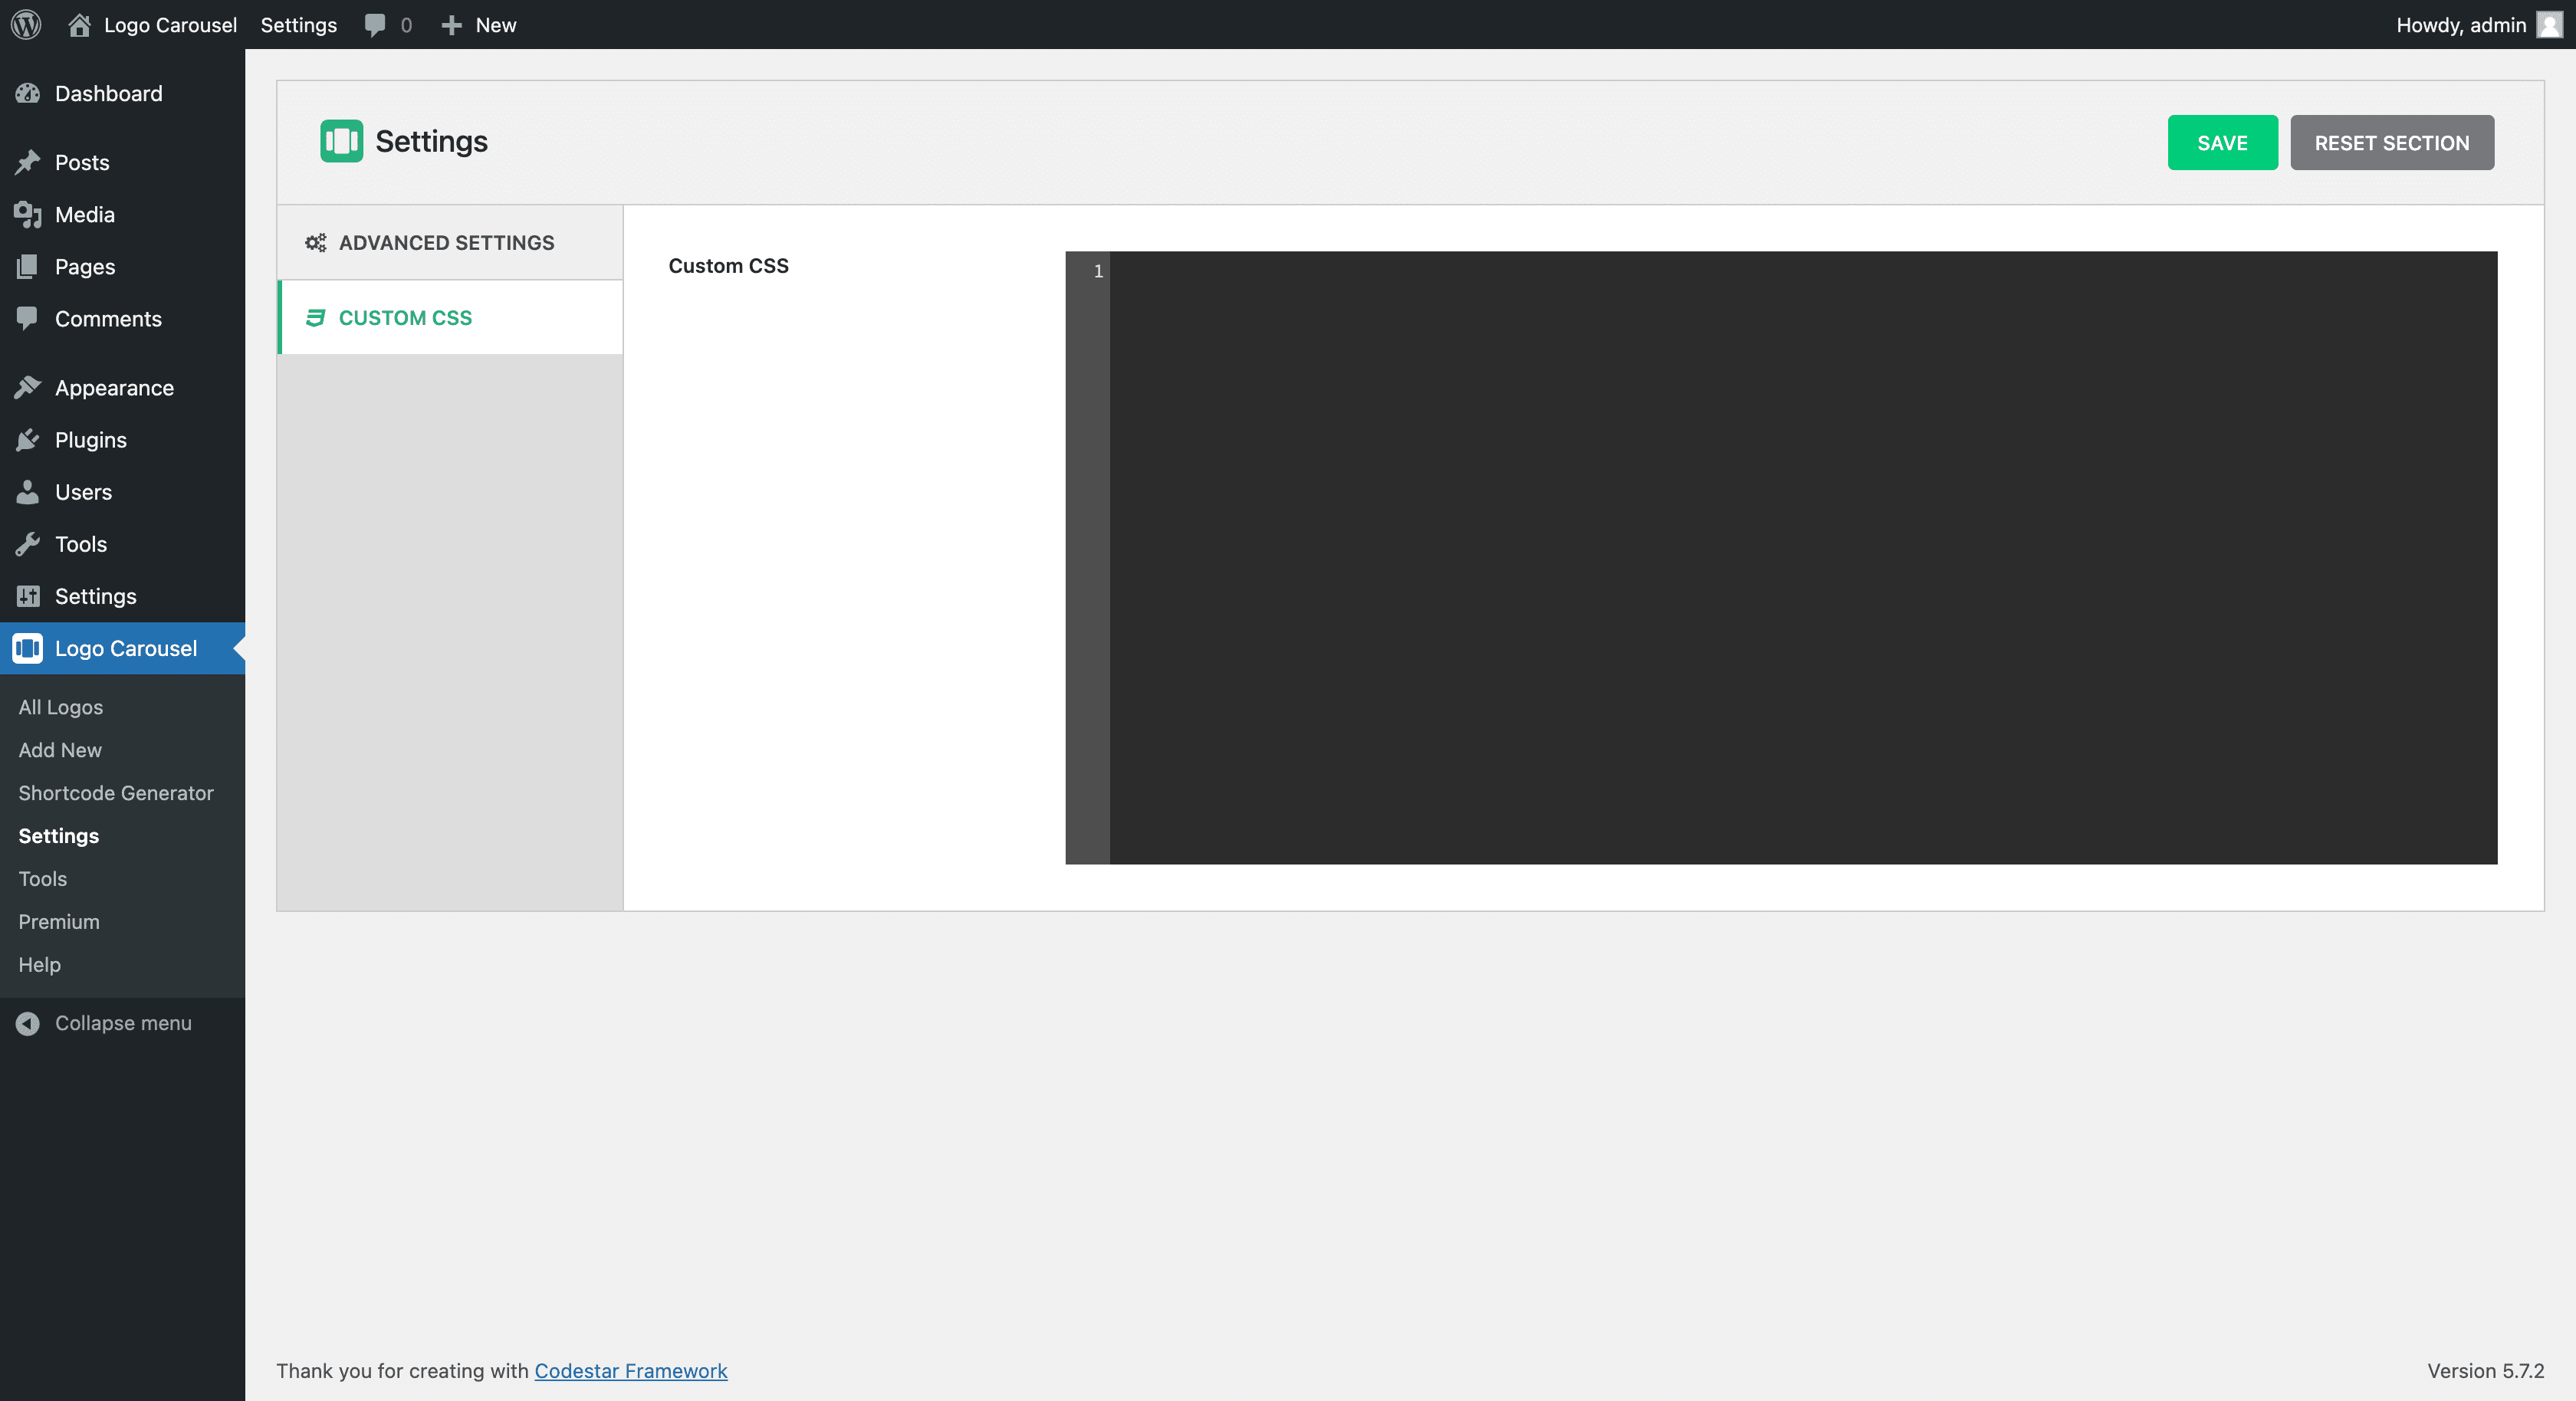Open the comments bubble icon in the admin bar
2576x1401 pixels.
[375, 25]
